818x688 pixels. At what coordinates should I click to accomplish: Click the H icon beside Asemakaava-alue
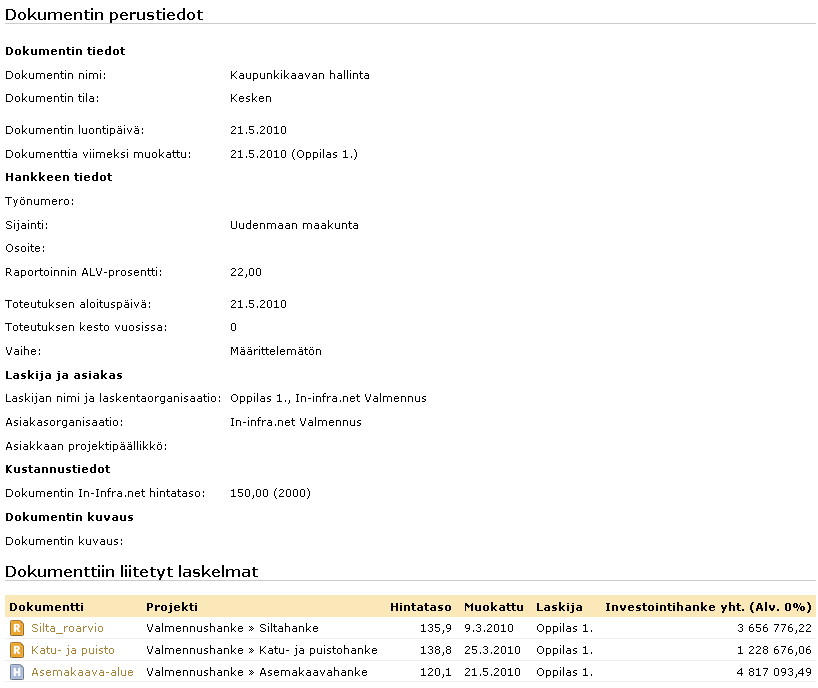click(x=17, y=672)
